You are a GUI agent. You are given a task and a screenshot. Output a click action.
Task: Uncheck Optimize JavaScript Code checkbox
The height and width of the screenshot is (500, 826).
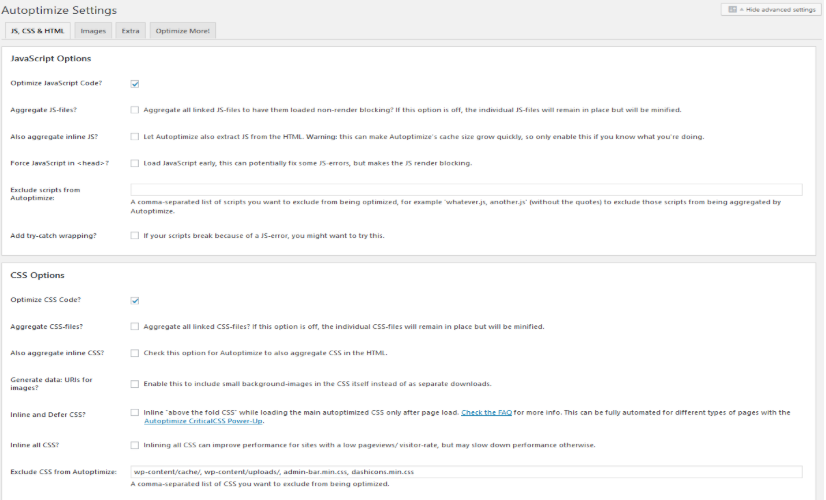pyautogui.click(x=135, y=83)
